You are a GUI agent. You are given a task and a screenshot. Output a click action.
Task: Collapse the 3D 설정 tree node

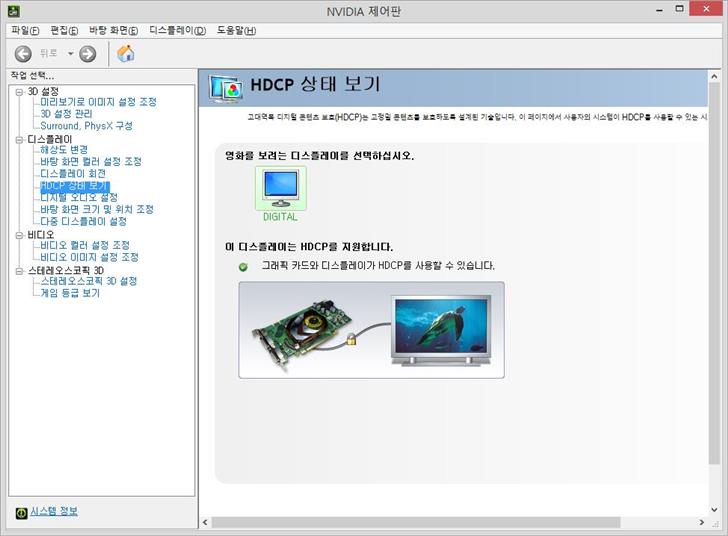coord(18,91)
